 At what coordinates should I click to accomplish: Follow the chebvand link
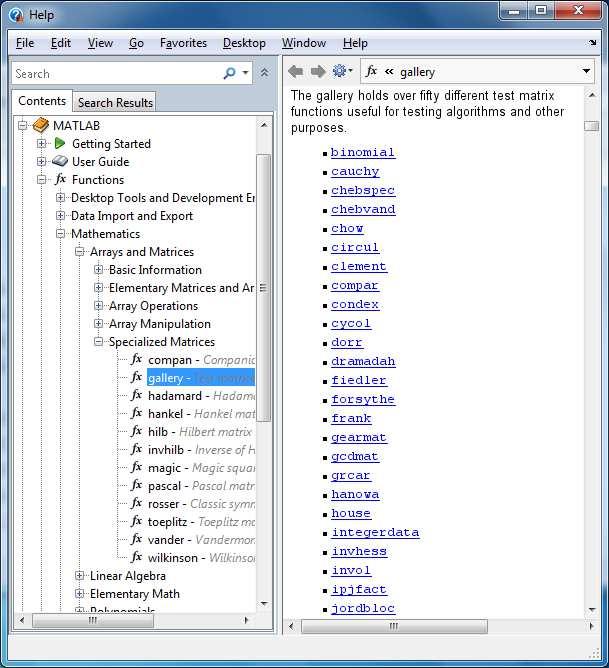(x=363, y=209)
